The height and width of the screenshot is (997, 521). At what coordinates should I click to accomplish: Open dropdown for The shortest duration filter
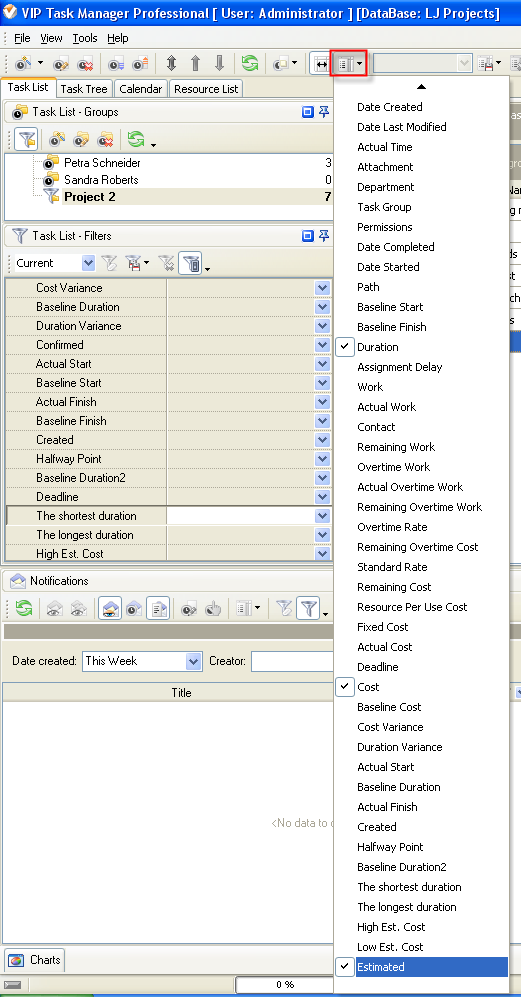tap(323, 516)
